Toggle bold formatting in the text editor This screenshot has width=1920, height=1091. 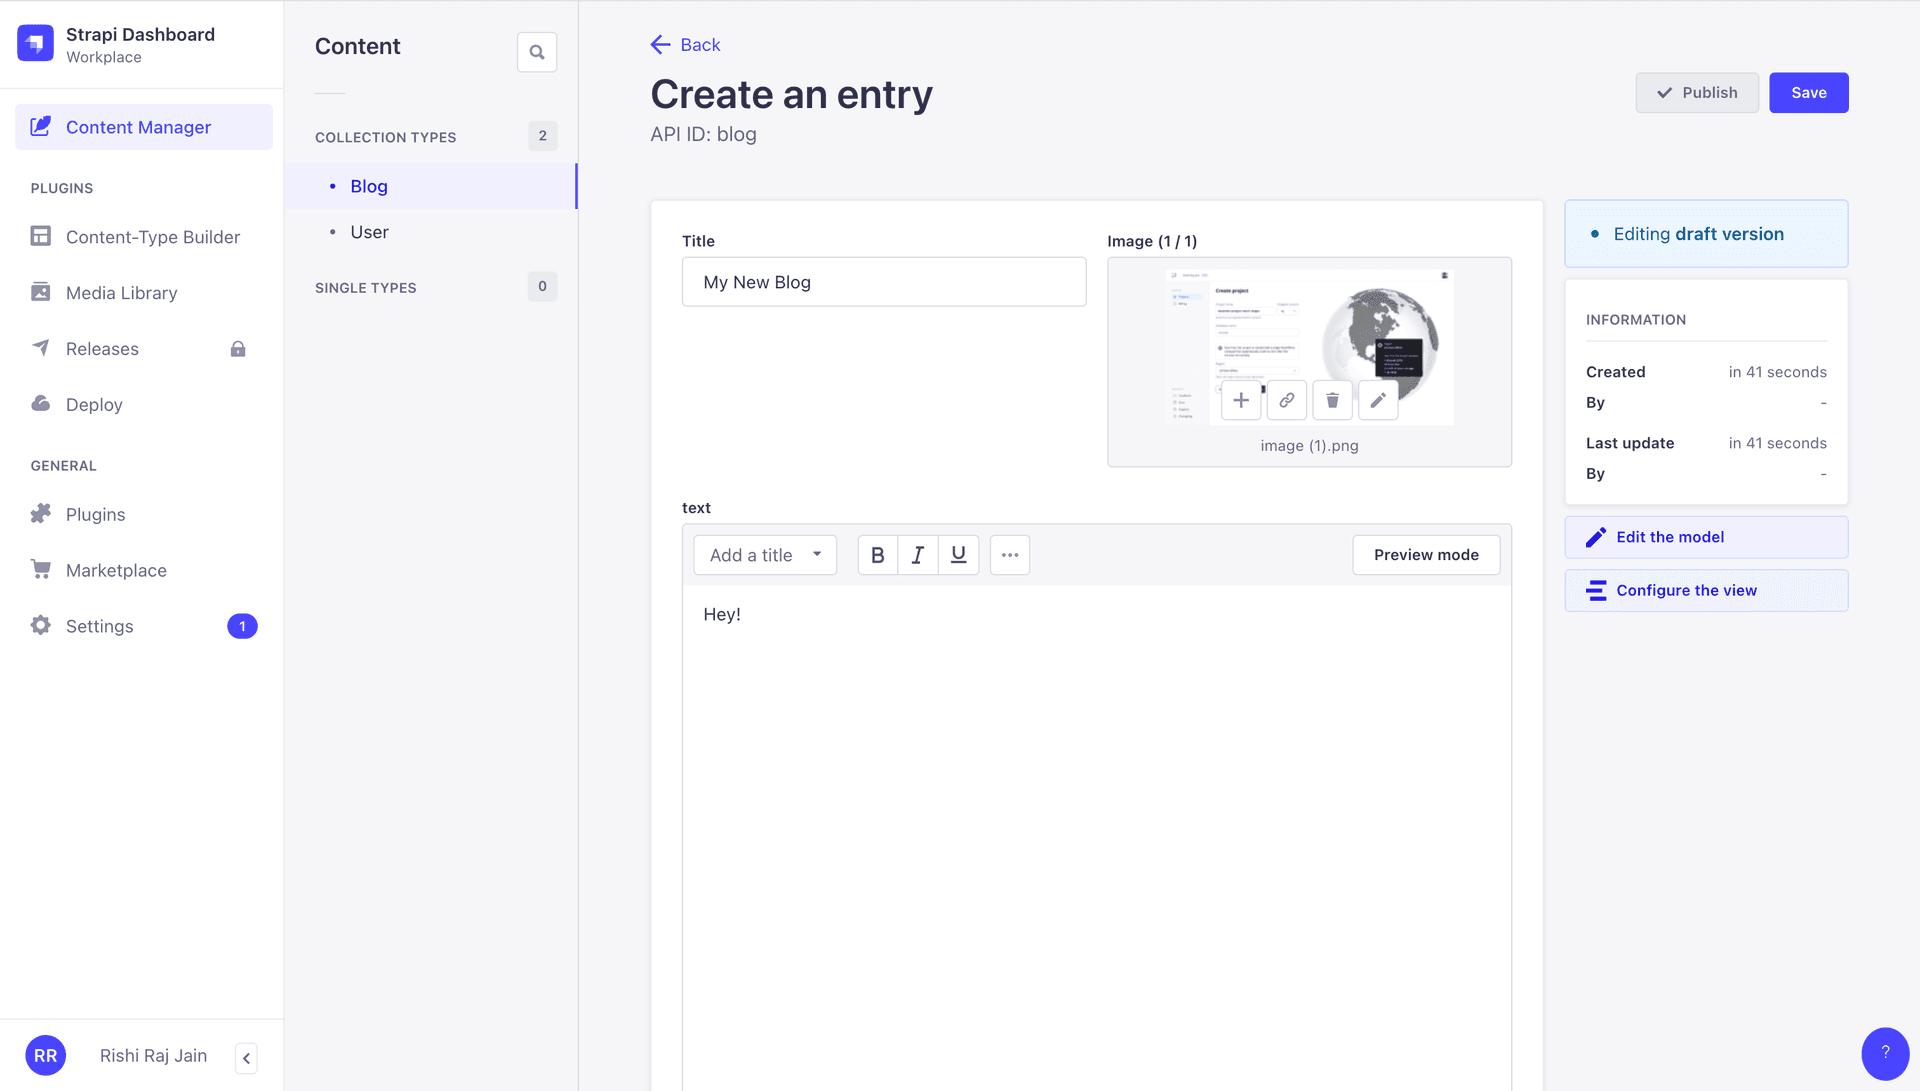(x=877, y=555)
